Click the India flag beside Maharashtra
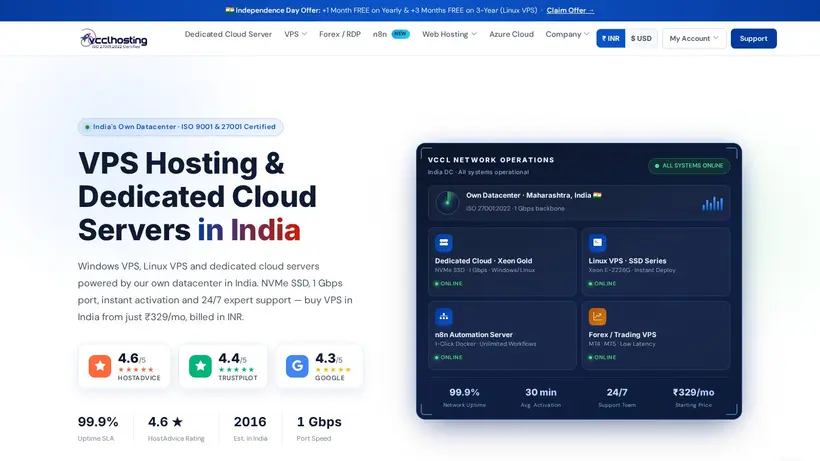The height and width of the screenshot is (461, 820). click(x=597, y=195)
